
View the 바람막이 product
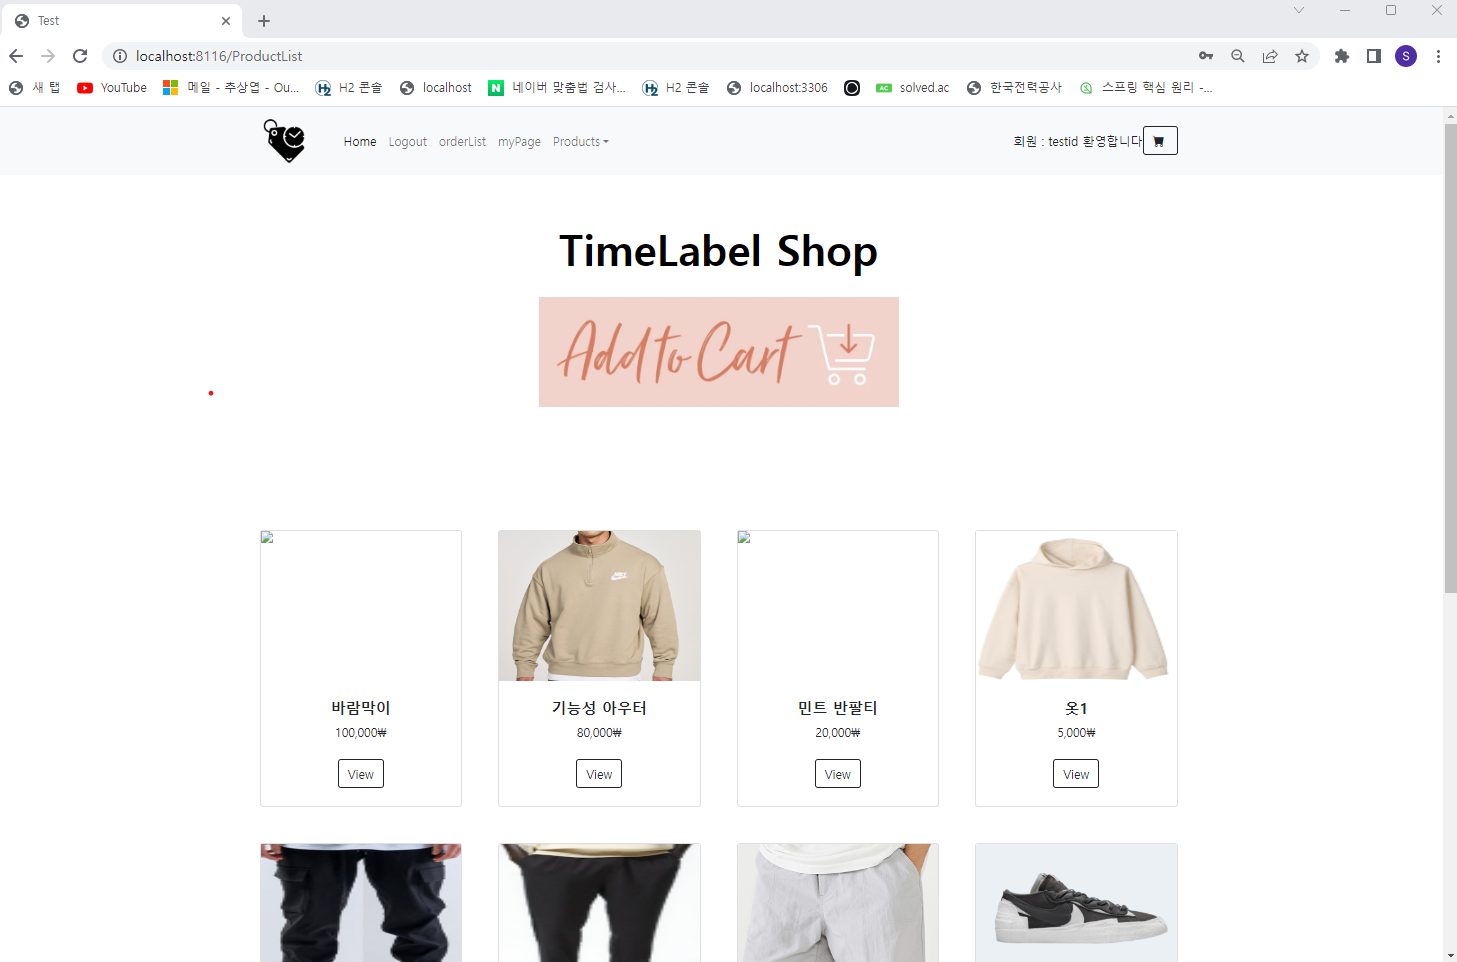click(x=361, y=774)
